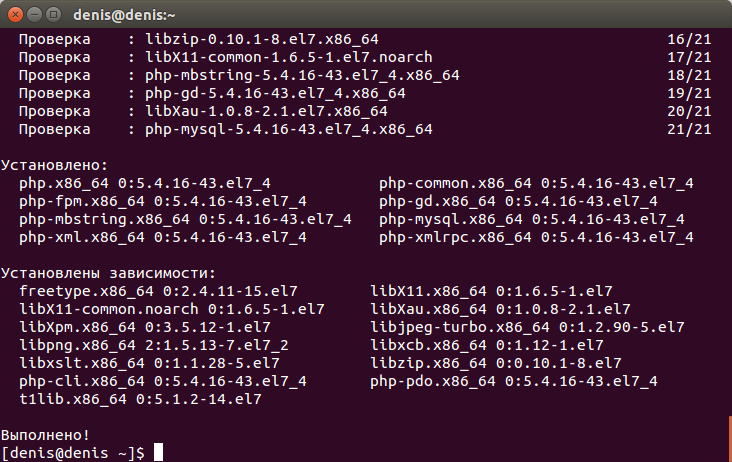Viewport: 732px width, 462px height.
Task: Click the libjpeg-turbo.x86_64 dependency line
Action: 528,327
